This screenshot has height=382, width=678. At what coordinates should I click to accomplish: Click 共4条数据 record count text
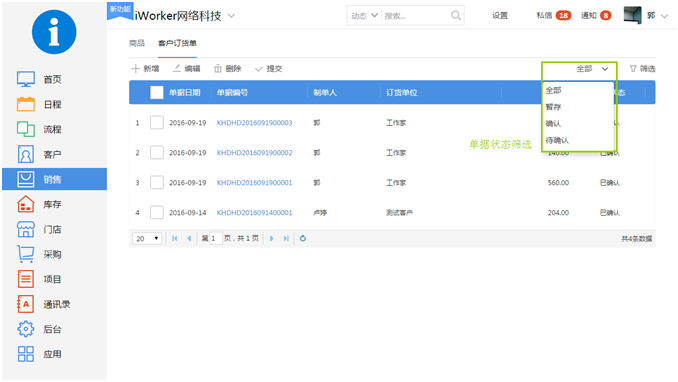636,239
